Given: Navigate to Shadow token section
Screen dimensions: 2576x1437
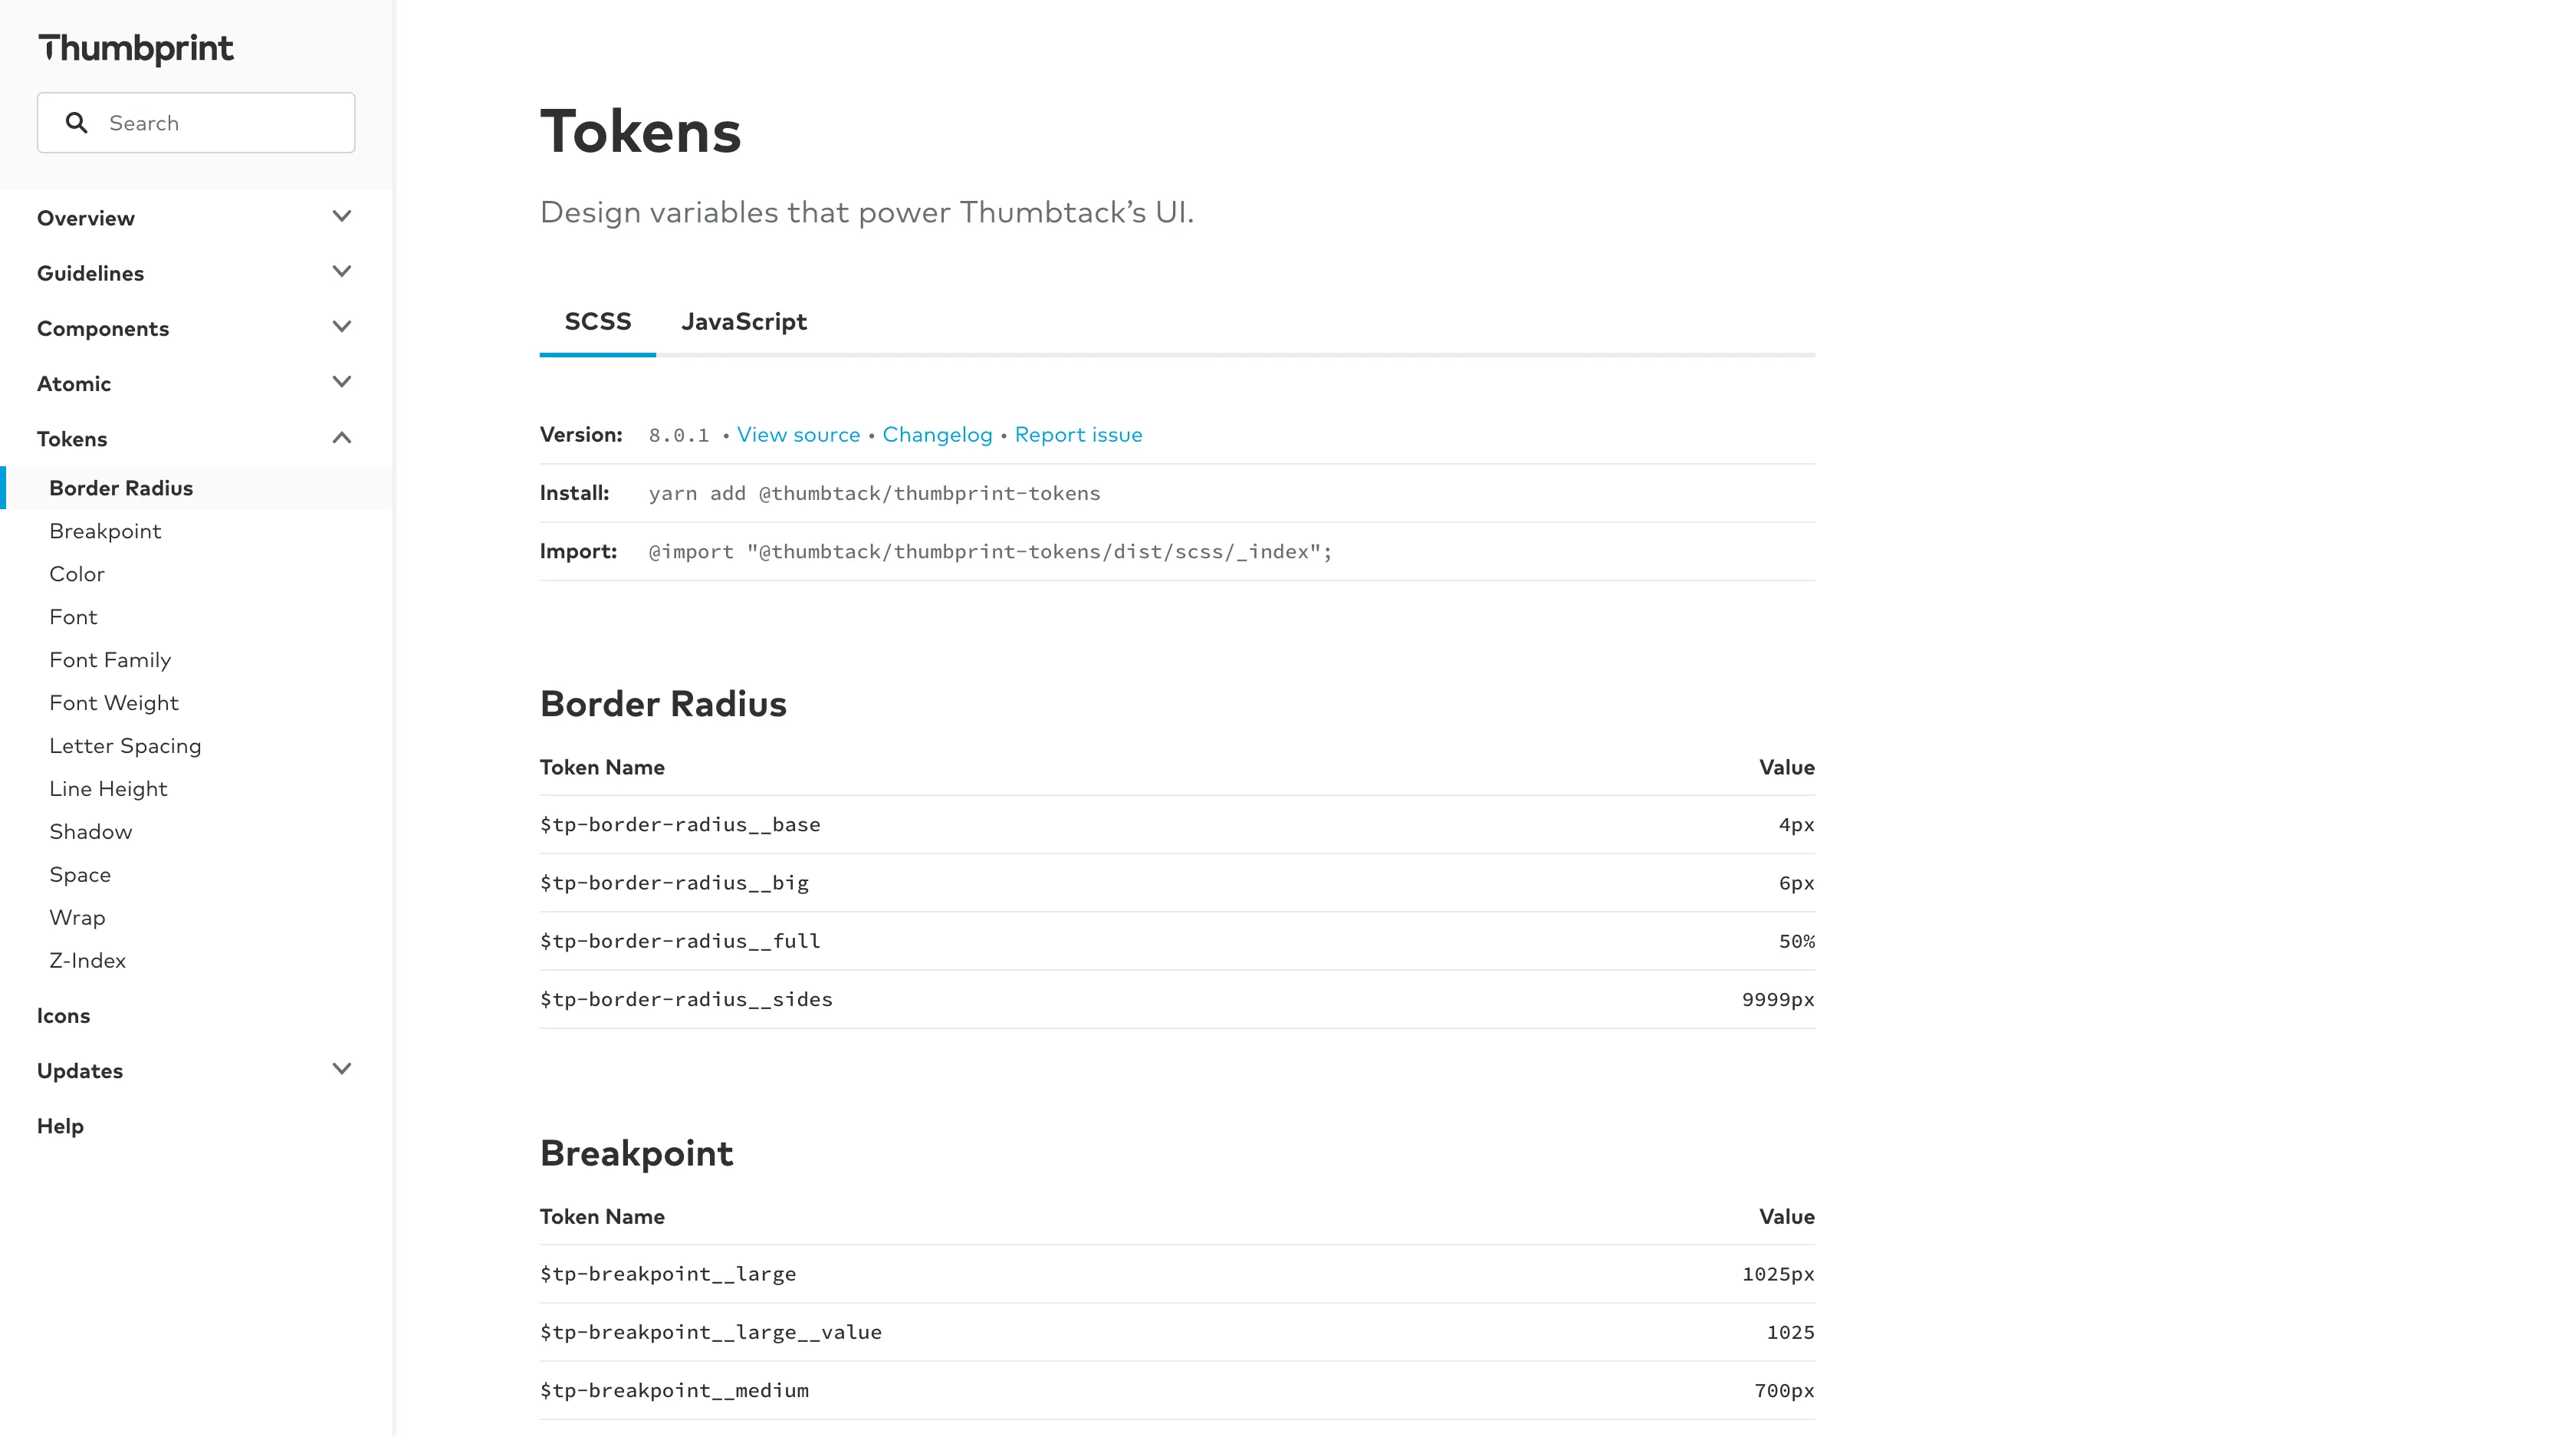Looking at the screenshot, I should tap(90, 830).
